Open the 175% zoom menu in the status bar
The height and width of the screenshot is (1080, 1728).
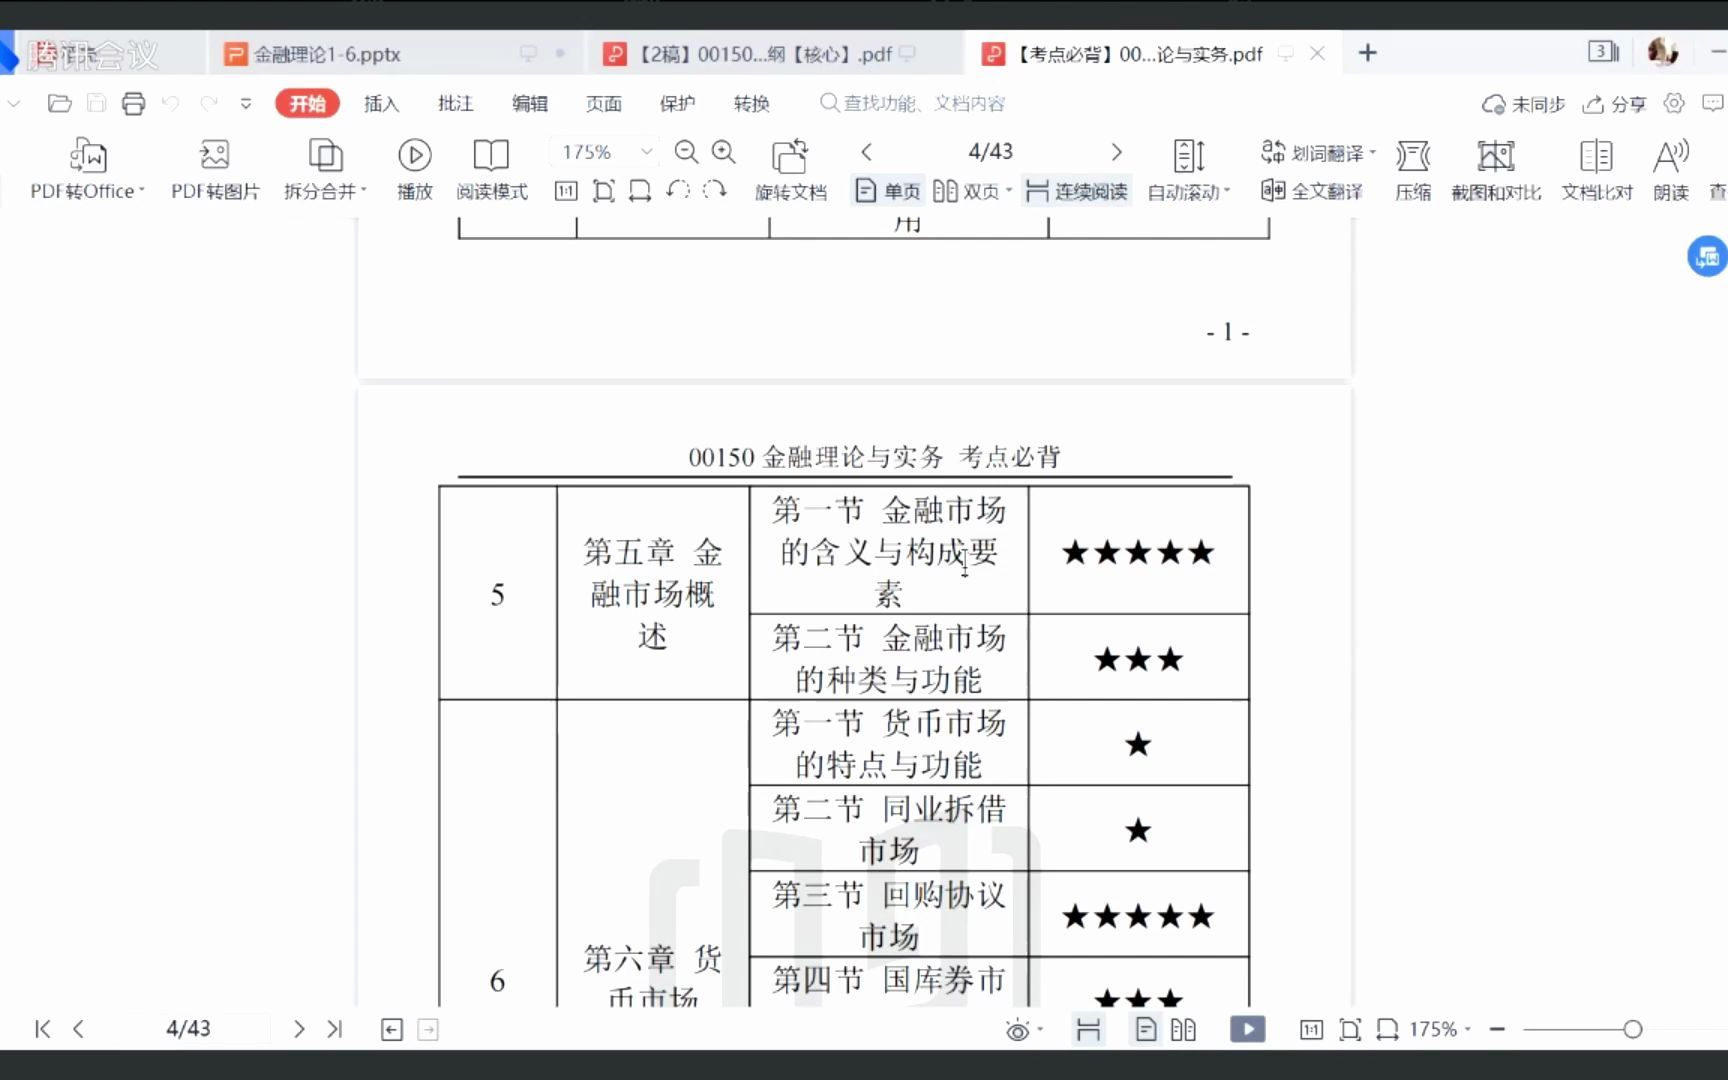[x=1439, y=1029]
